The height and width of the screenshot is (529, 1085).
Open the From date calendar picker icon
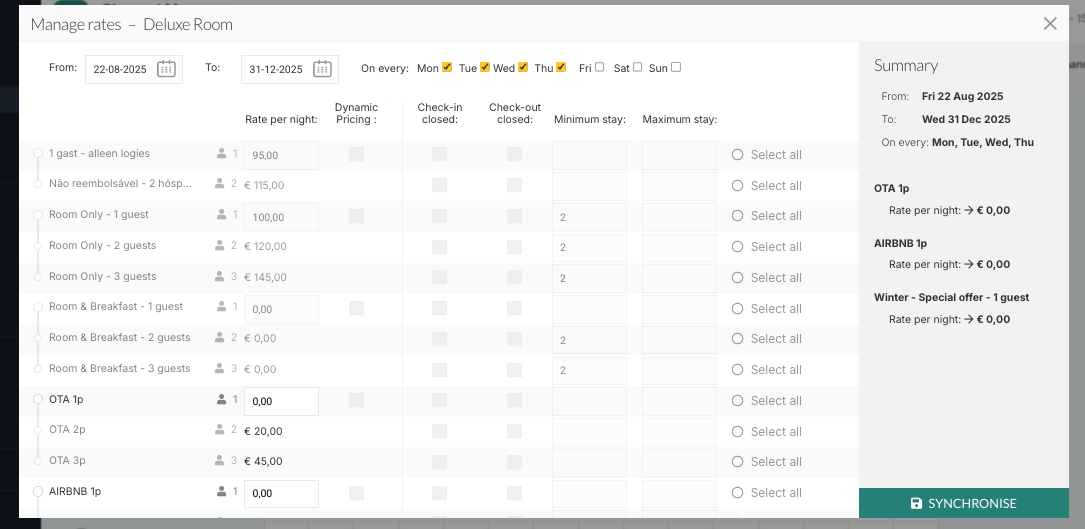pyautogui.click(x=166, y=69)
